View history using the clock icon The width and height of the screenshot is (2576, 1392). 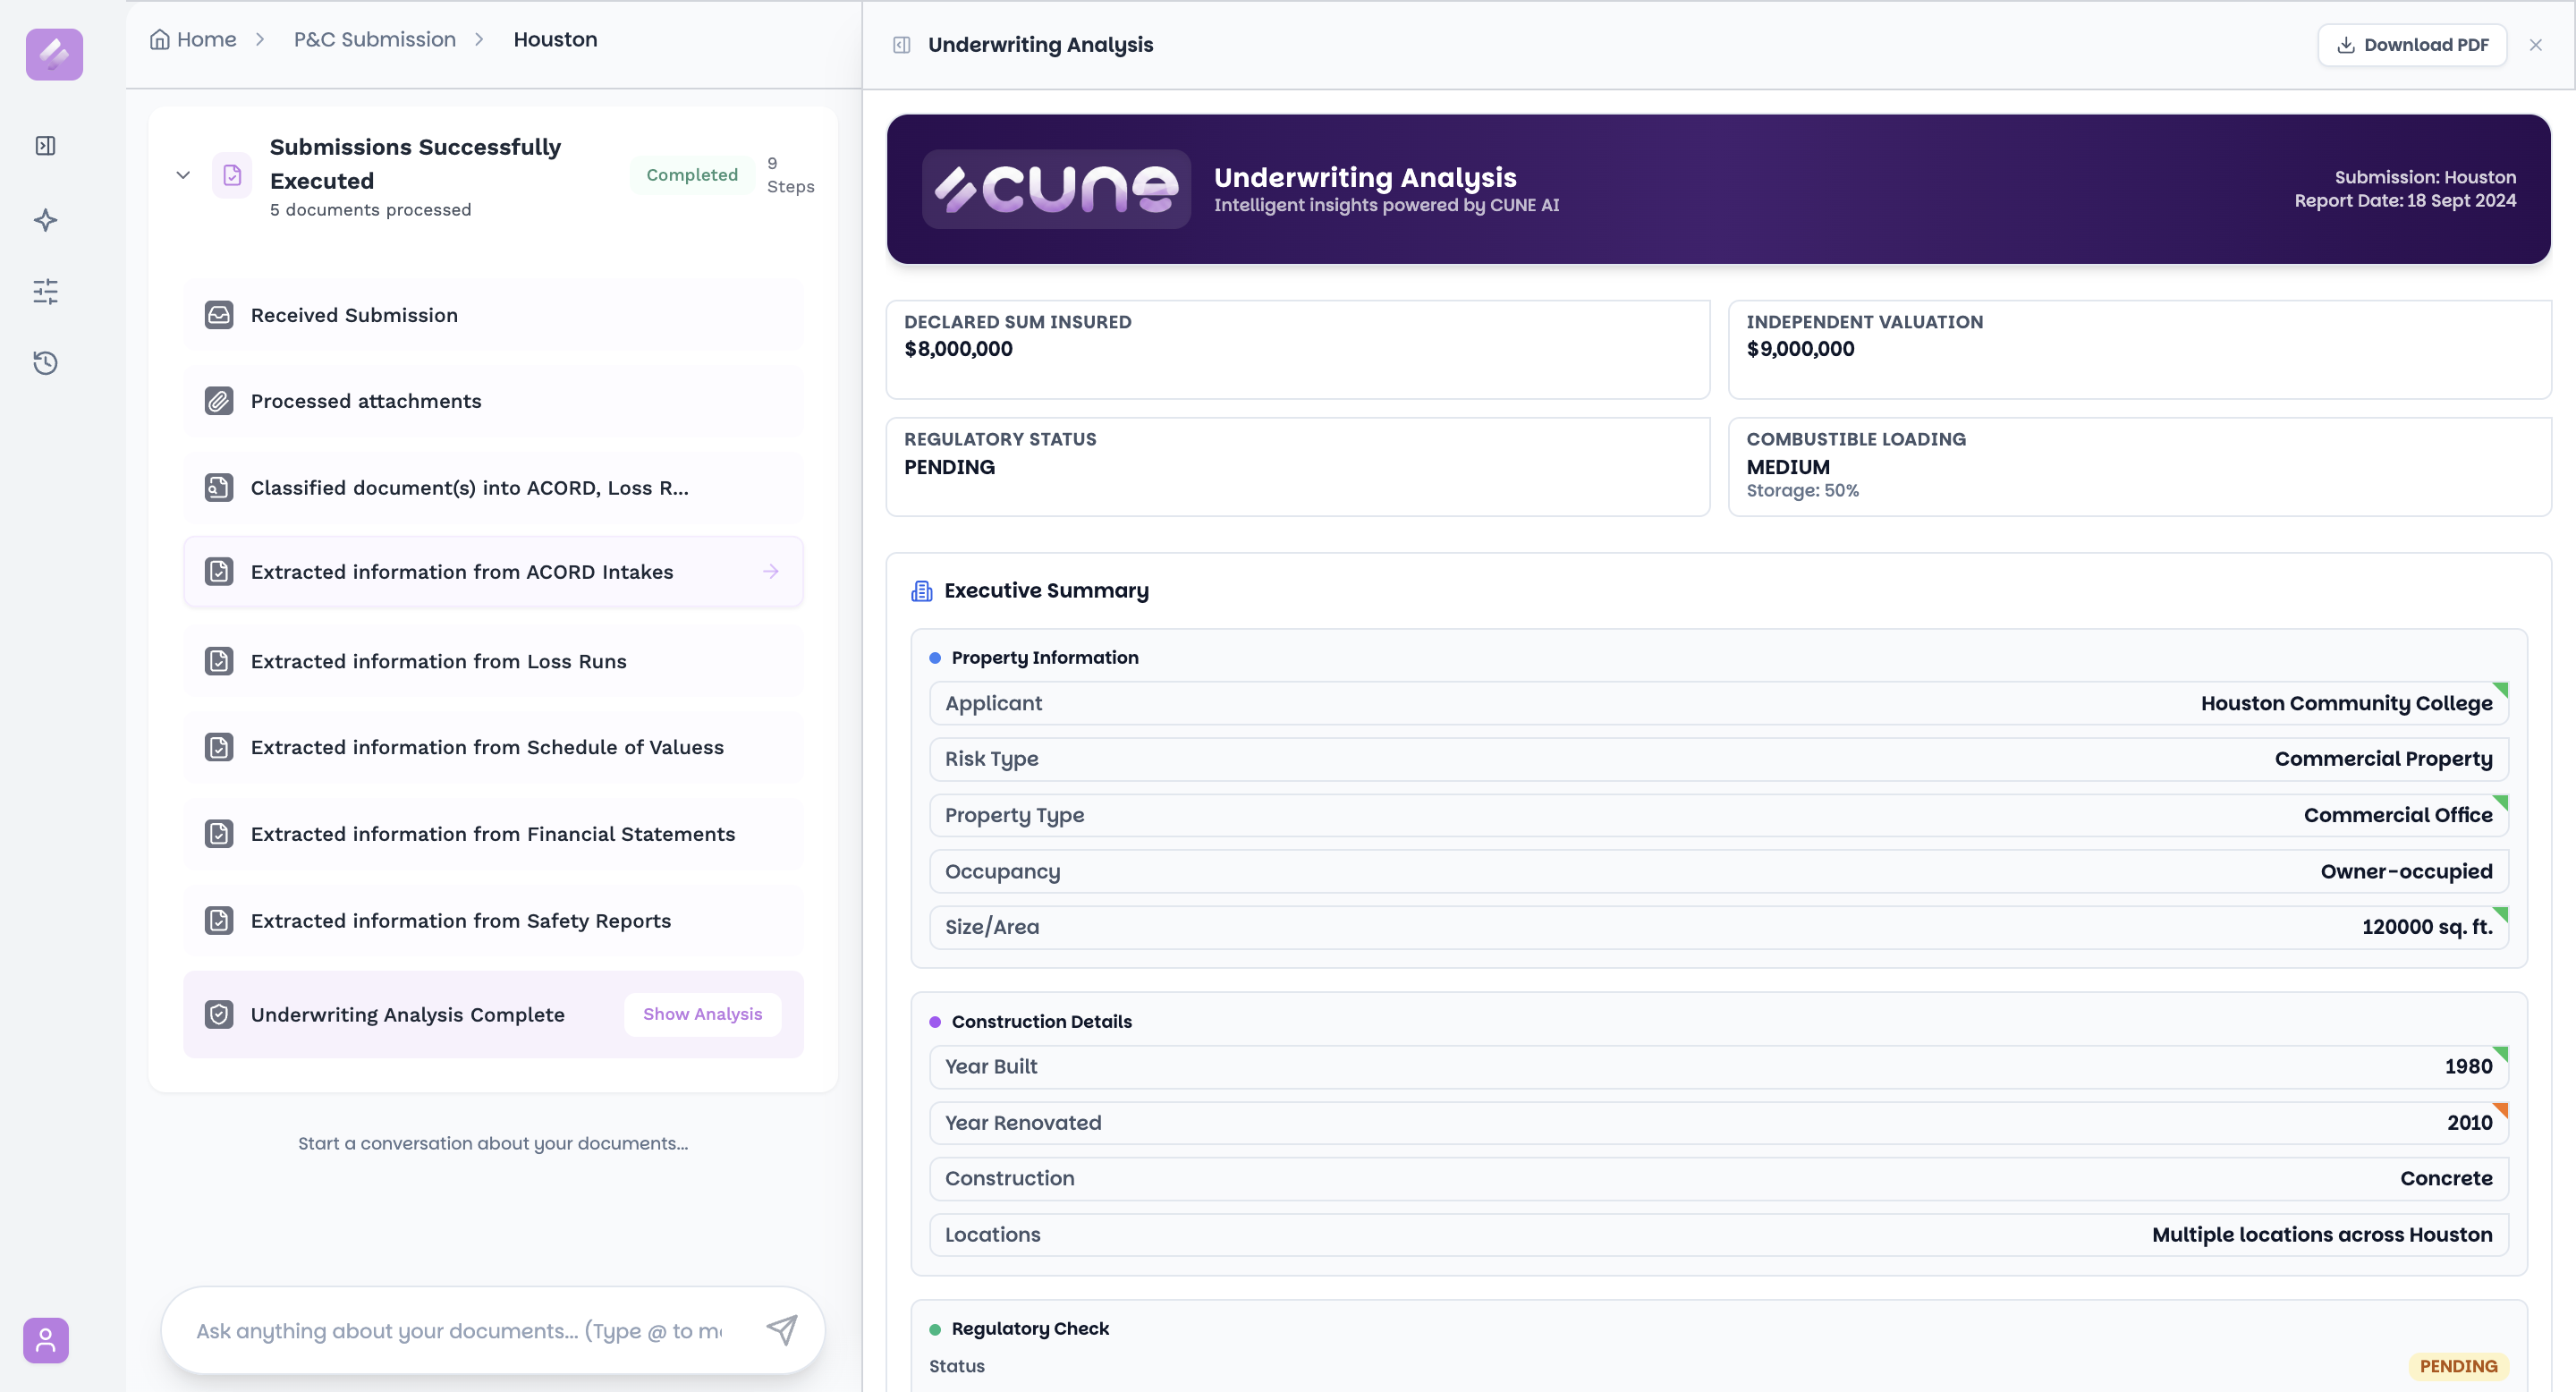45,363
